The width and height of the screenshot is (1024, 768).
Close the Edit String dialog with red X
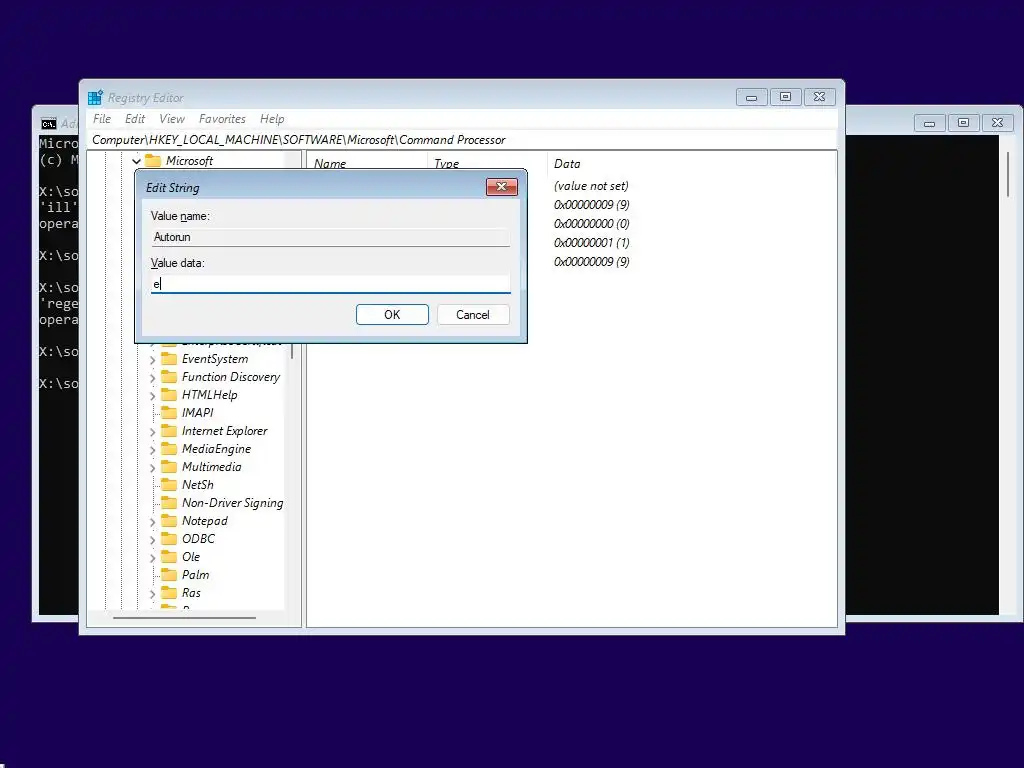(x=502, y=187)
